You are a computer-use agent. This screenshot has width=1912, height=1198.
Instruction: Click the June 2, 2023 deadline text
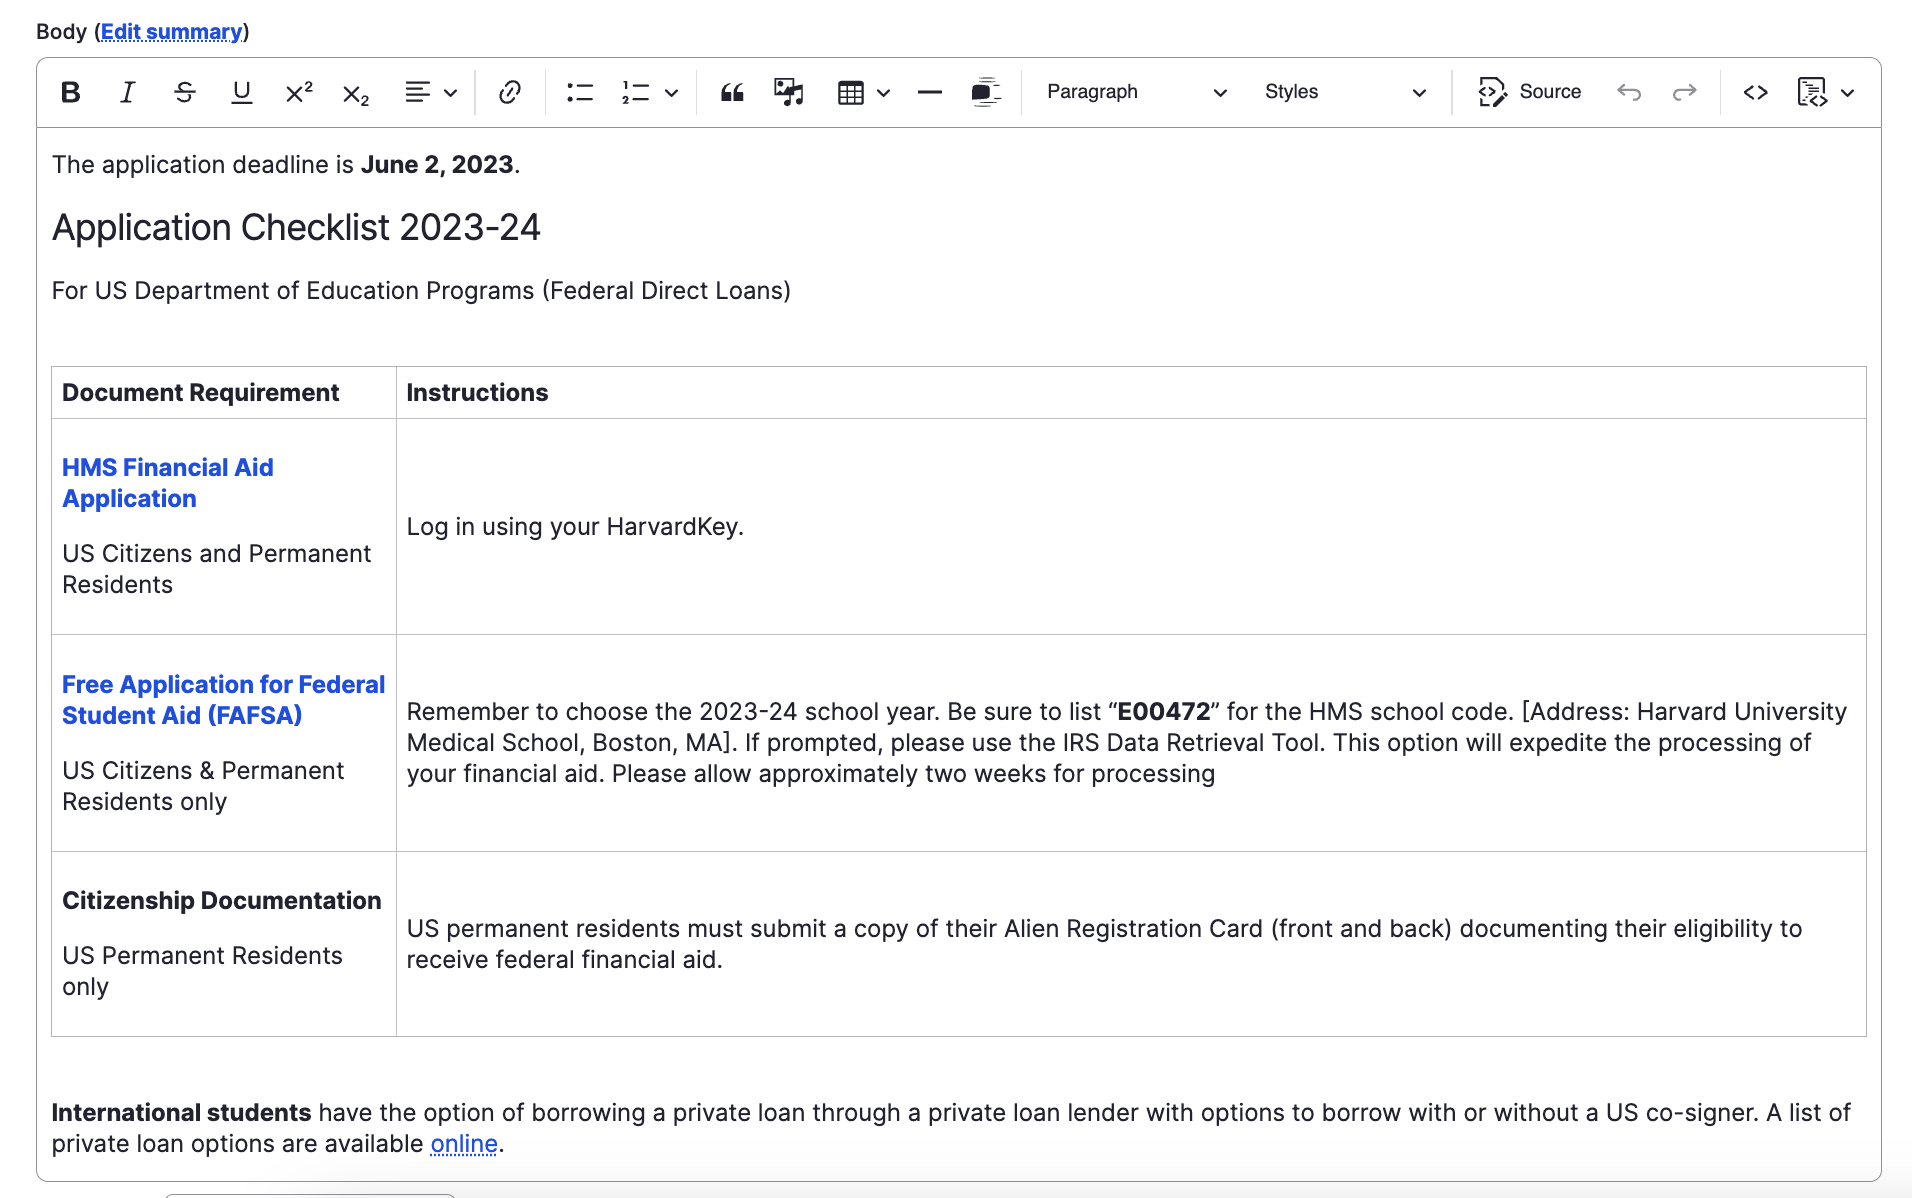437,165
